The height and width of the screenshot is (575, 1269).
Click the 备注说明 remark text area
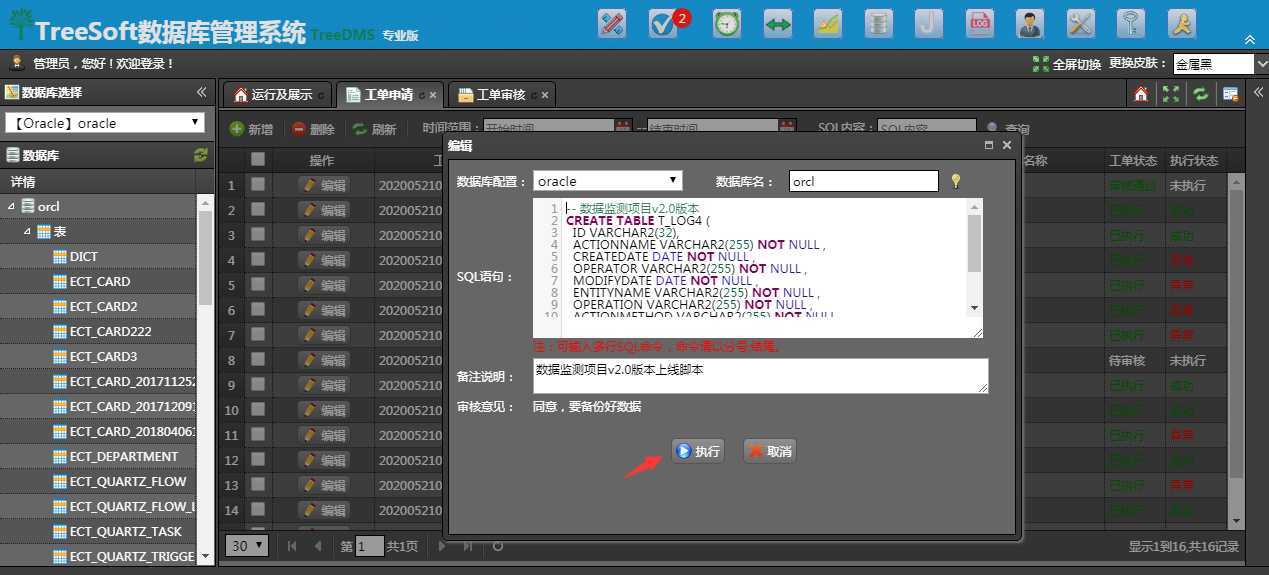pos(760,376)
